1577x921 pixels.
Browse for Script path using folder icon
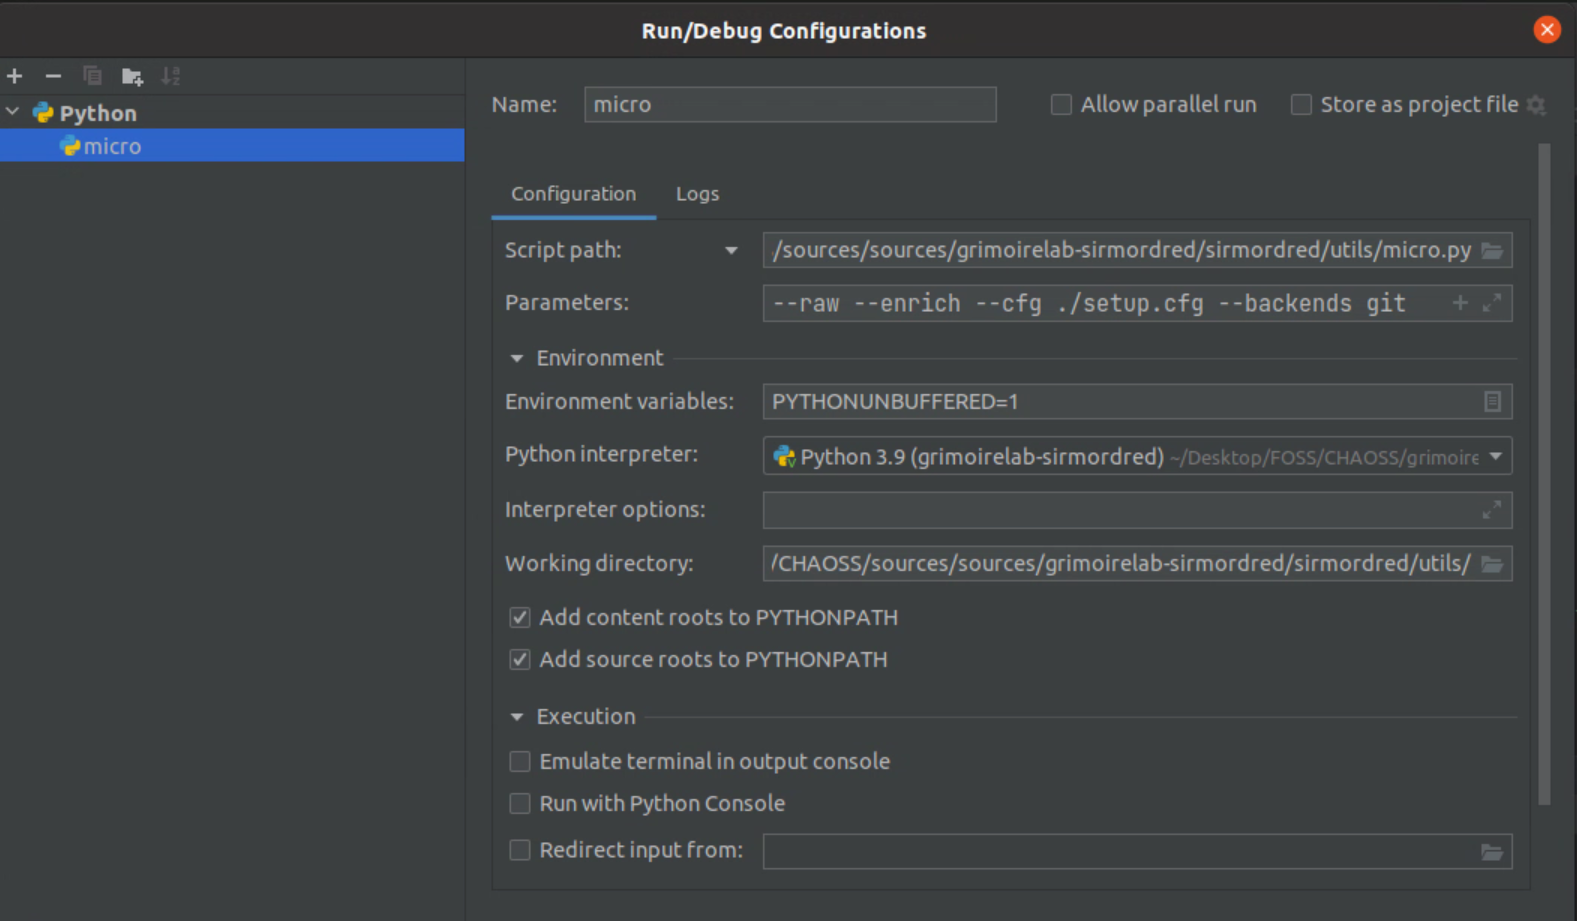pos(1492,250)
